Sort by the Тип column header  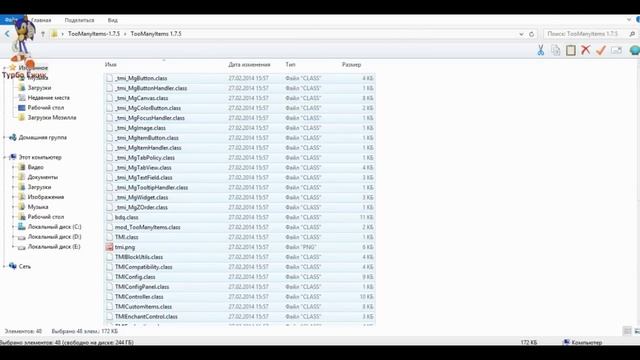coord(290,64)
